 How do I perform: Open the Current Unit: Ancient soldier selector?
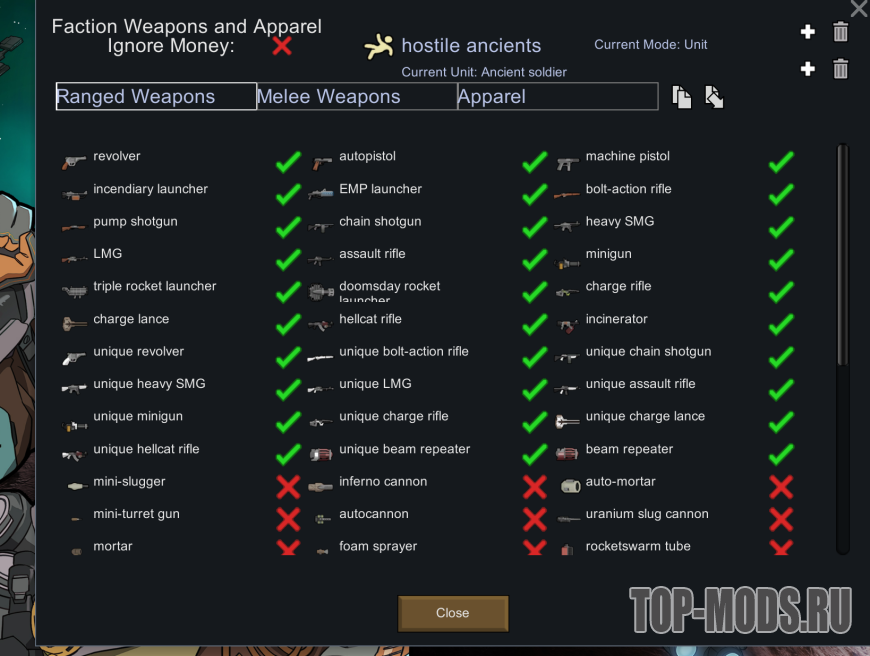pyautogui.click(x=484, y=72)
